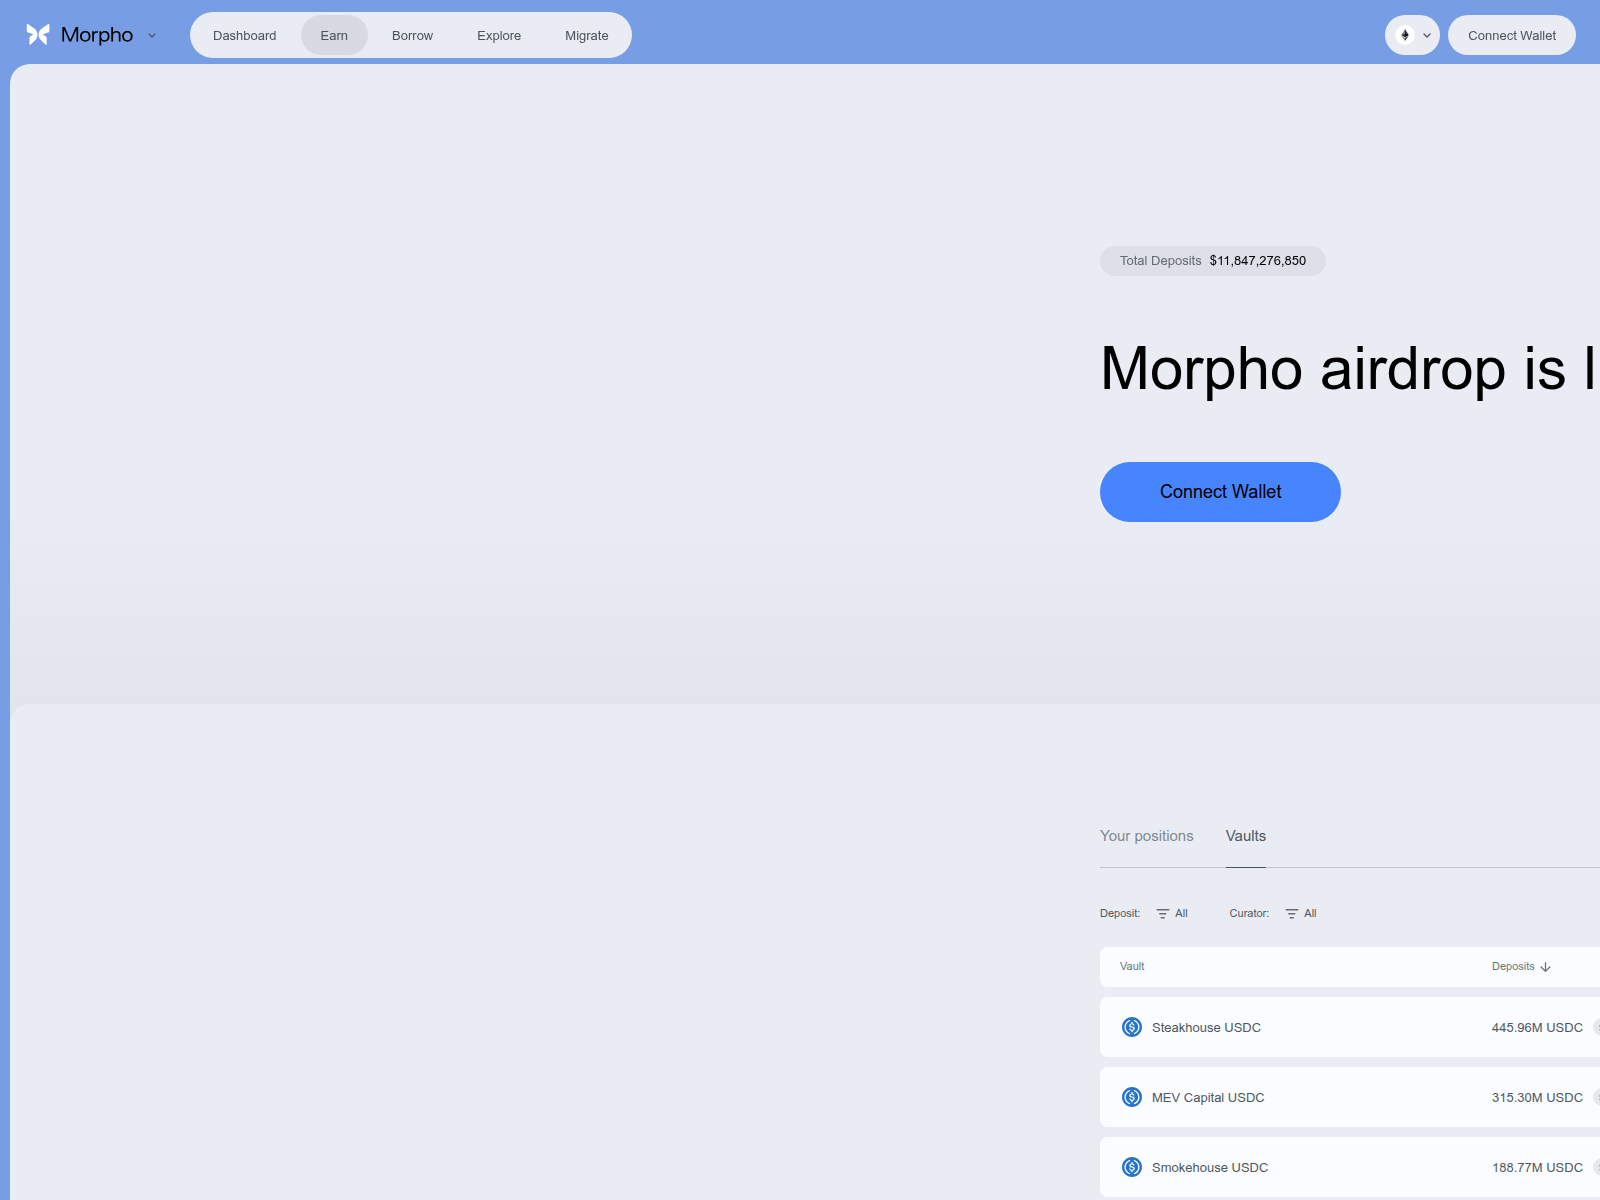Go to the Migrate section

click(x=586, y=35)
